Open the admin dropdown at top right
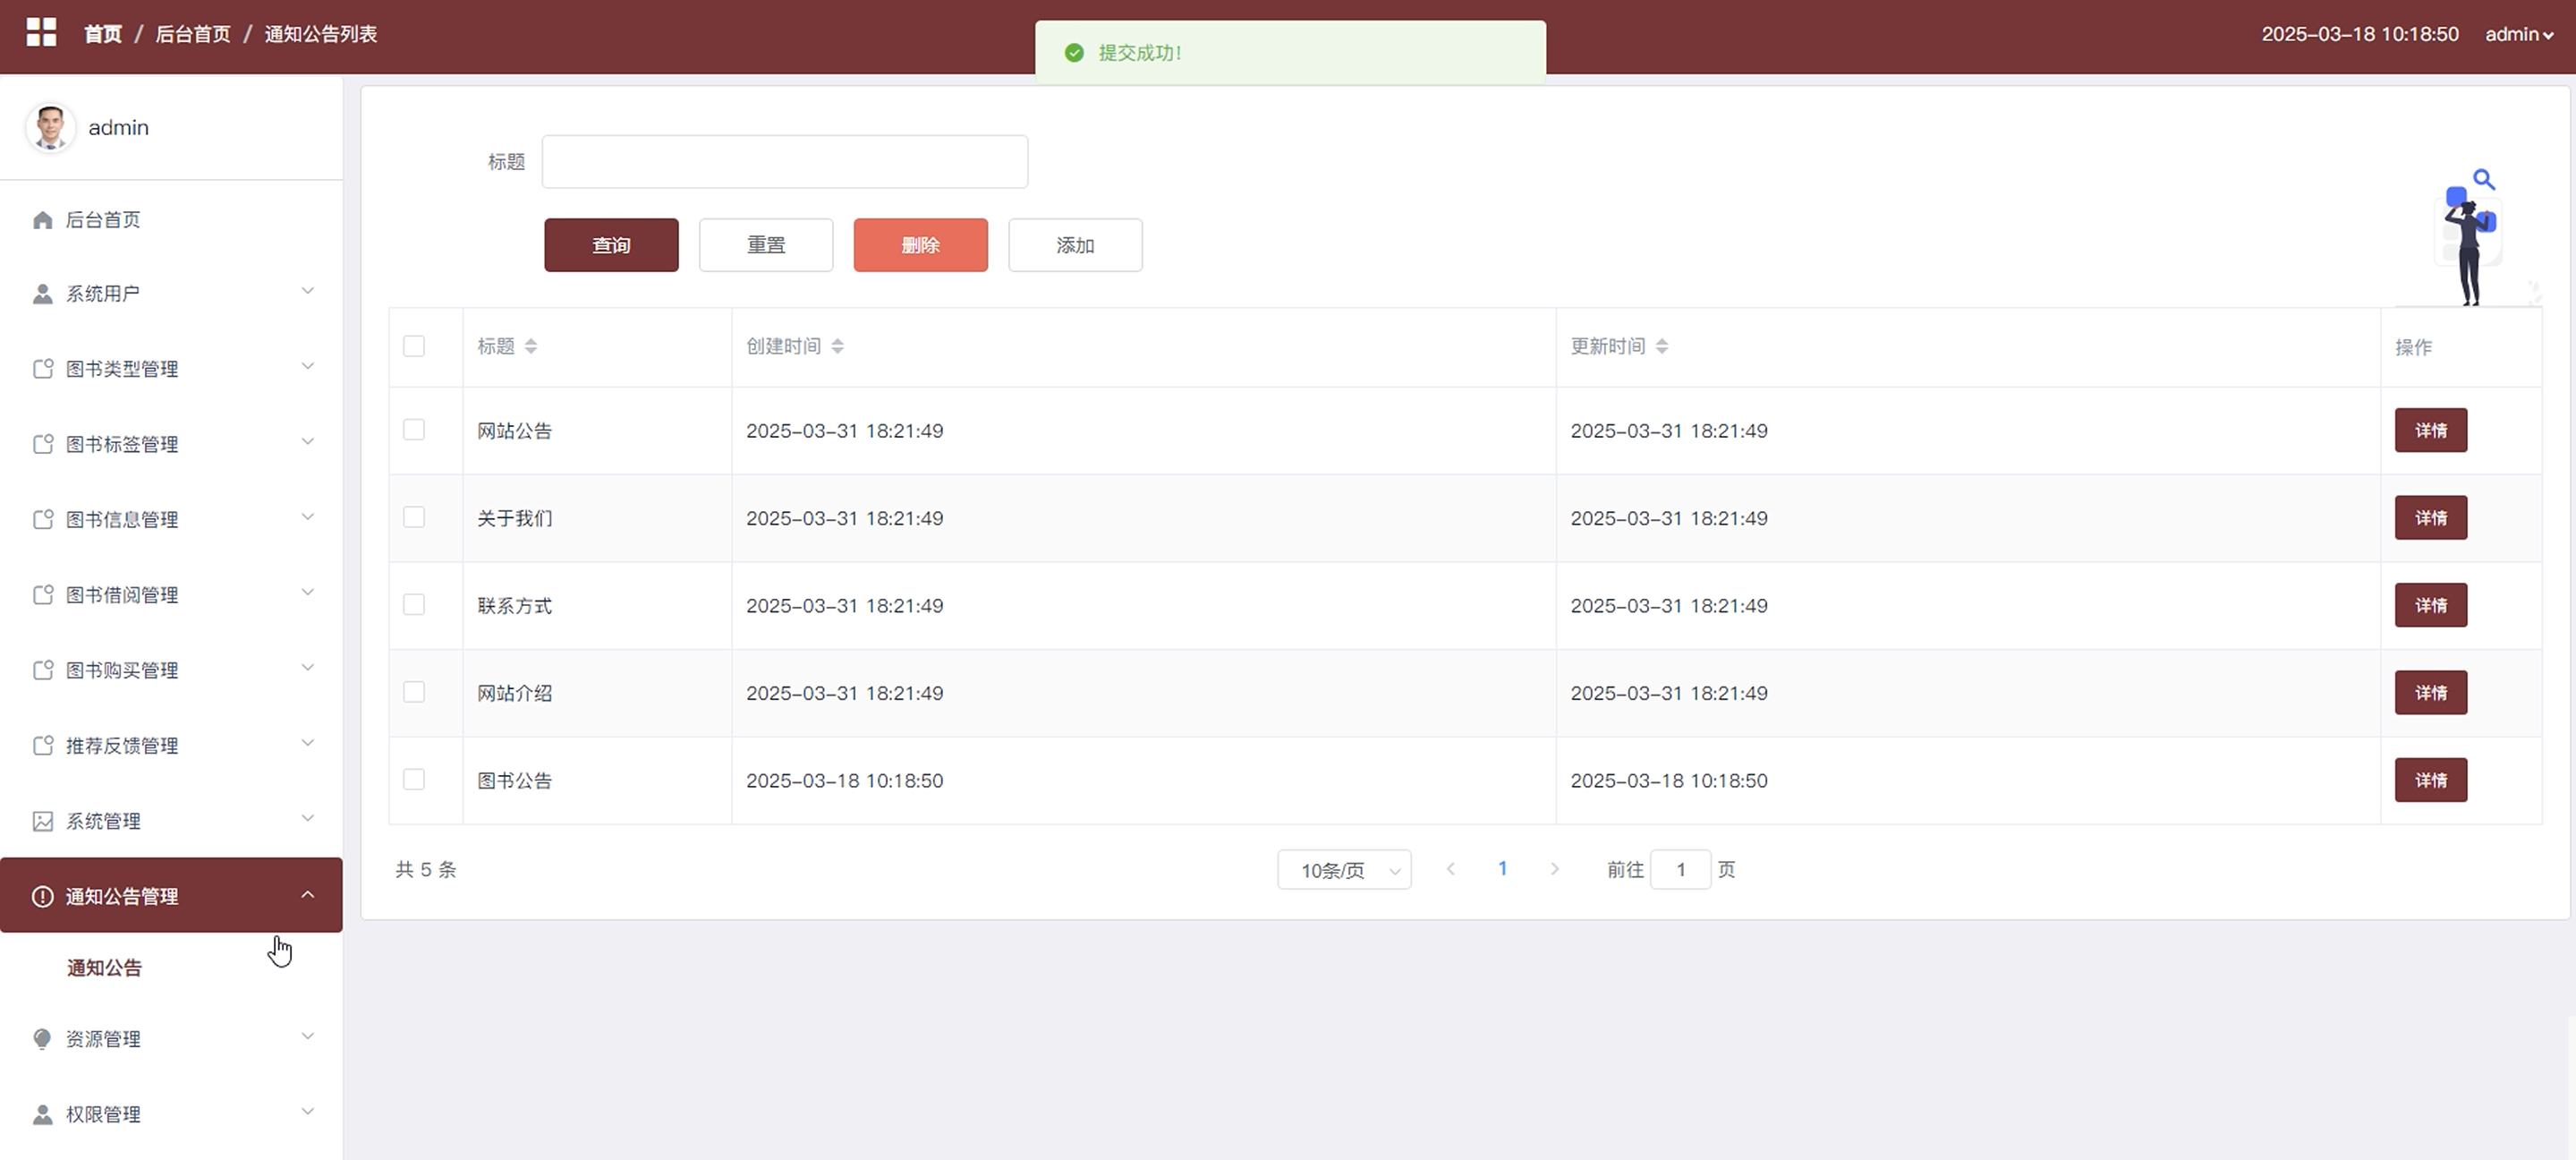This screenshot has width=2576, height=1160. tap(2518, 34)
